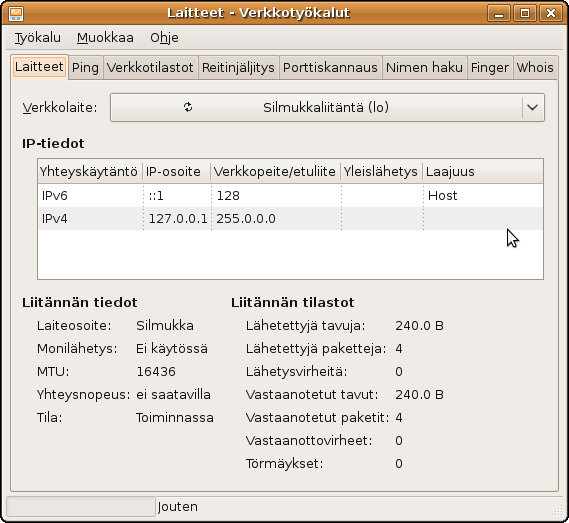Open the Ohje menu
This screenshot has width=569, height=523.
point(164,38)
